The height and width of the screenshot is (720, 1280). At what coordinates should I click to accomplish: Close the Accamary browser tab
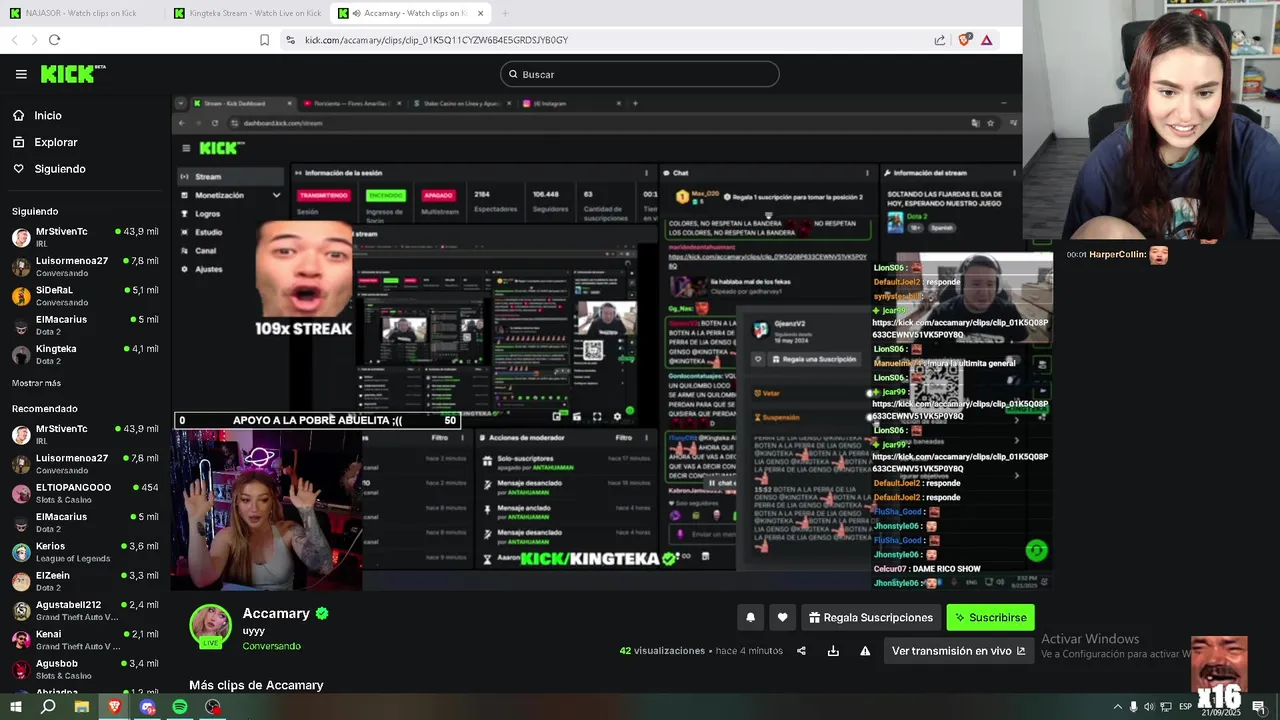[481, 13]
